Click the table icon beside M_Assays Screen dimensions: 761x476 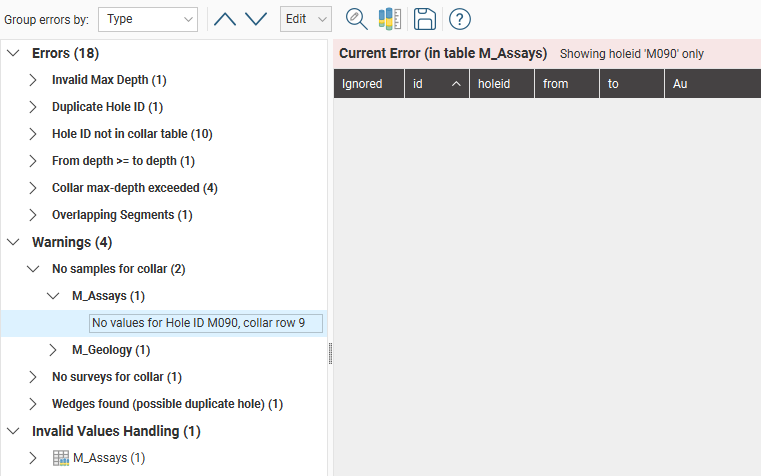click(60, 458)
